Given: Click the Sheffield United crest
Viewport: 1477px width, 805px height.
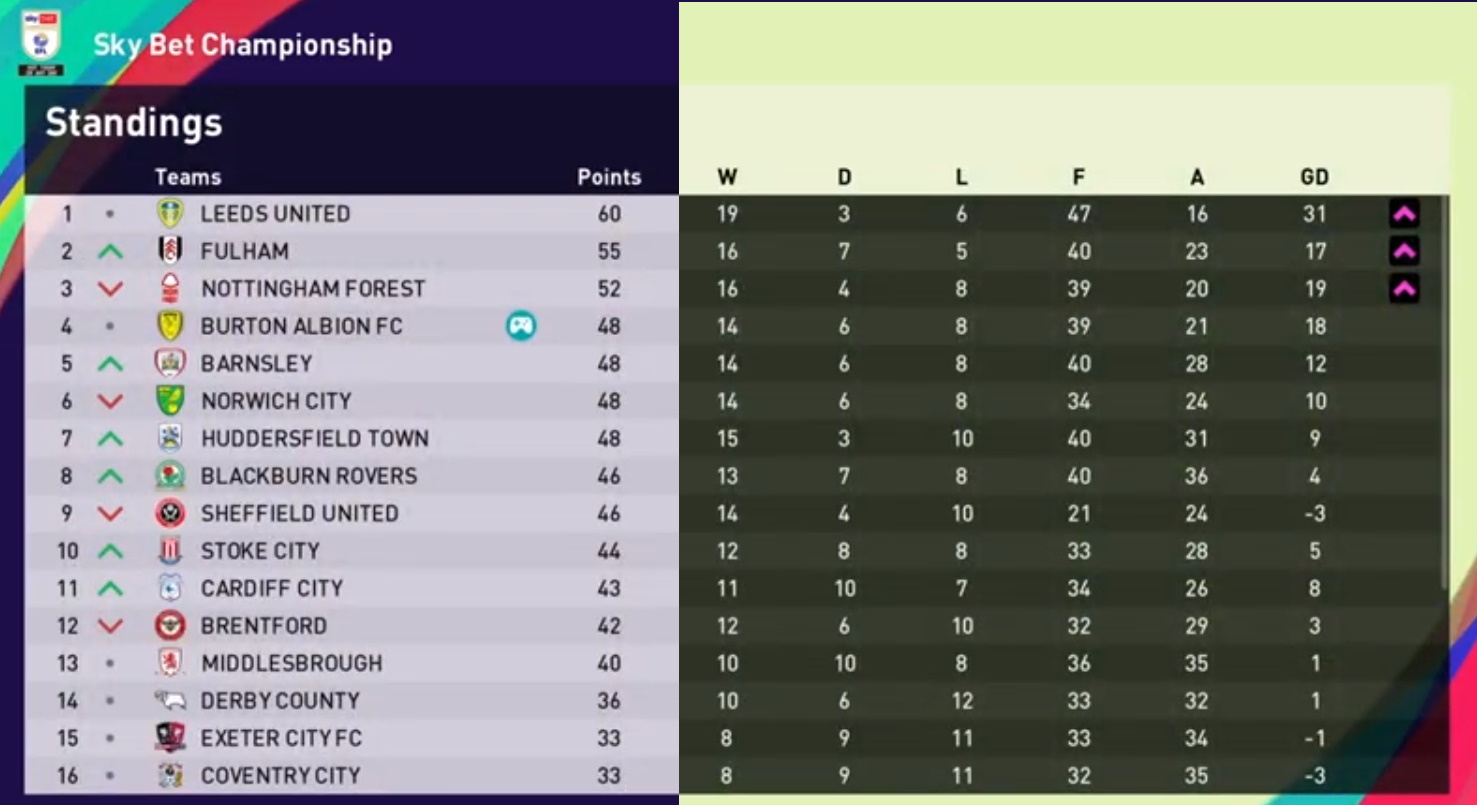Looking at the screenshot, I should pos(170,513).
